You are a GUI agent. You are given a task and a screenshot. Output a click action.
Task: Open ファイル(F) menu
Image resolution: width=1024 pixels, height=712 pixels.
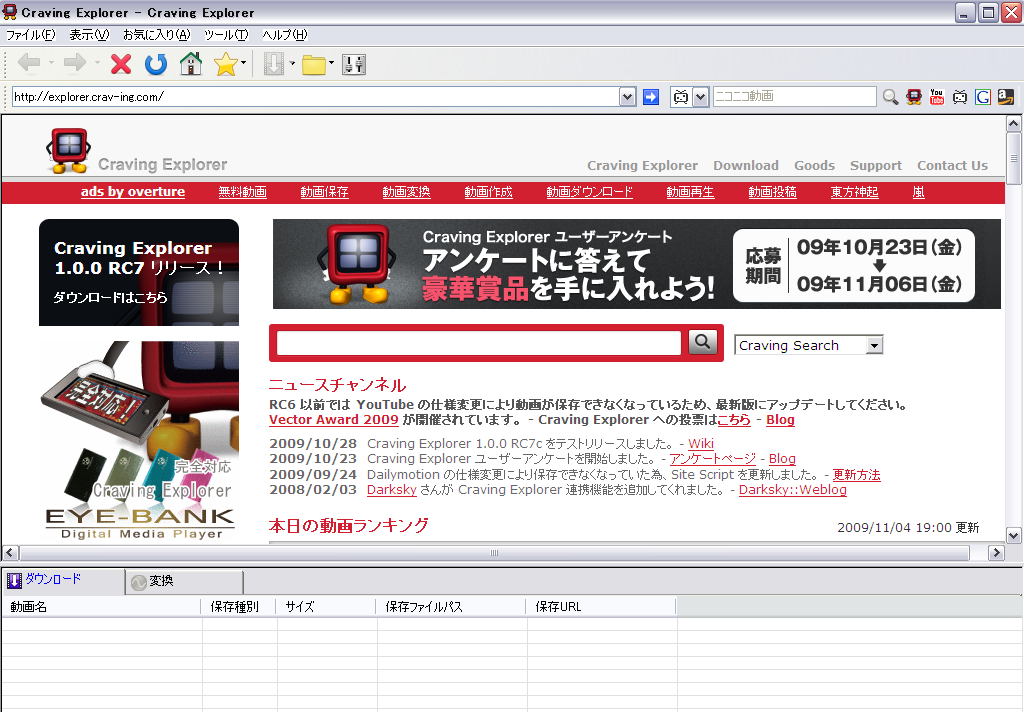click(30, 35)
